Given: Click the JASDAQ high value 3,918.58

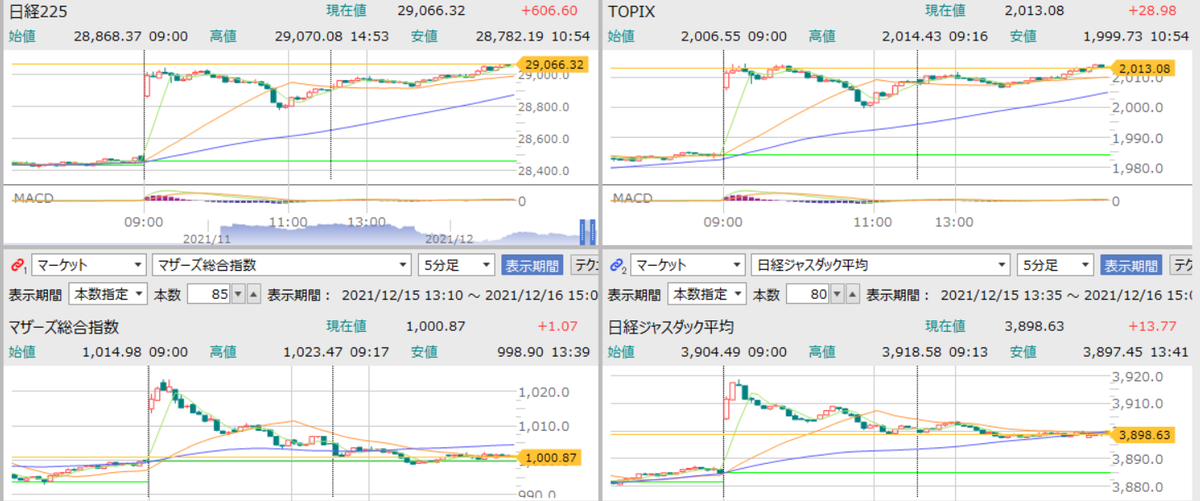Looking at the screenshot, I should click(x=911, y=350).
